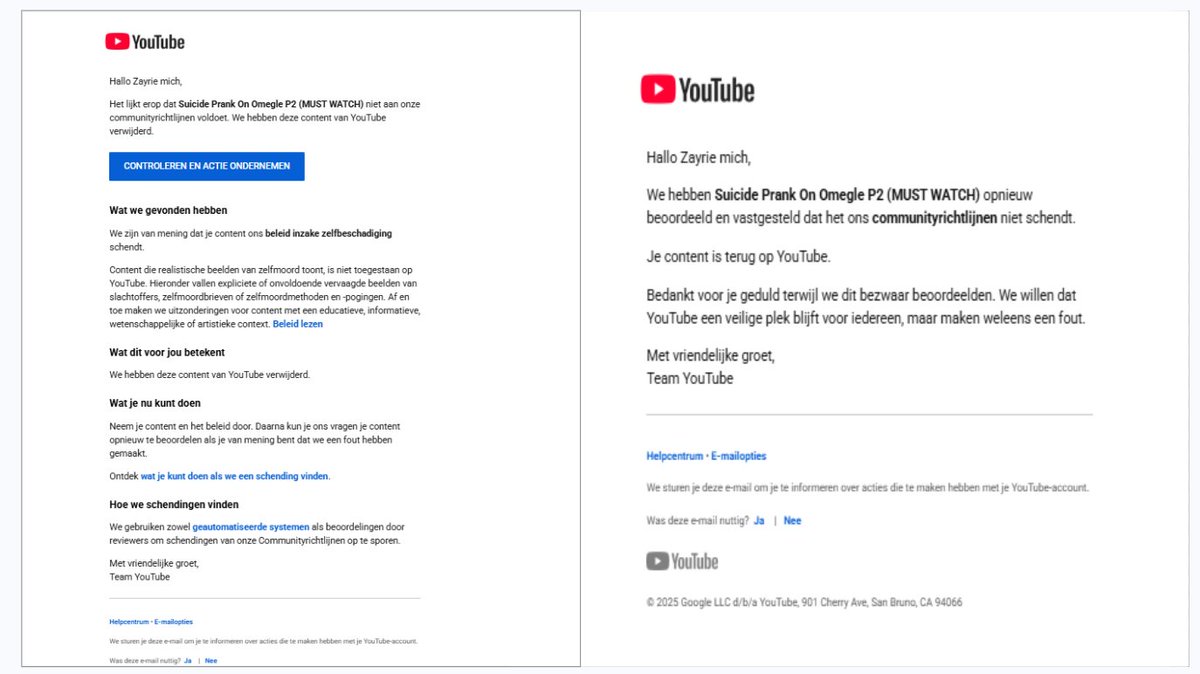Click the 'Wat dit voor jou betekent' heading

click(x=167, y=352)
